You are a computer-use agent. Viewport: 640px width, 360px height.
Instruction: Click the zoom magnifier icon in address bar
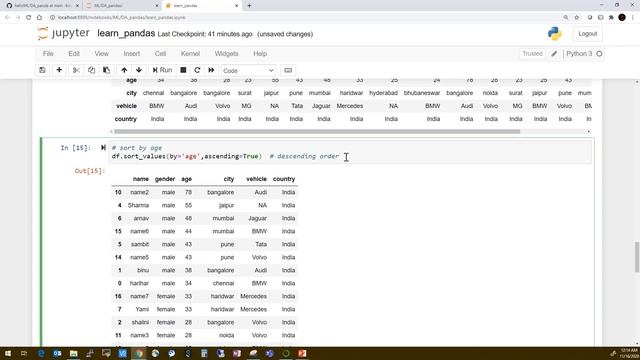point(566,18)
